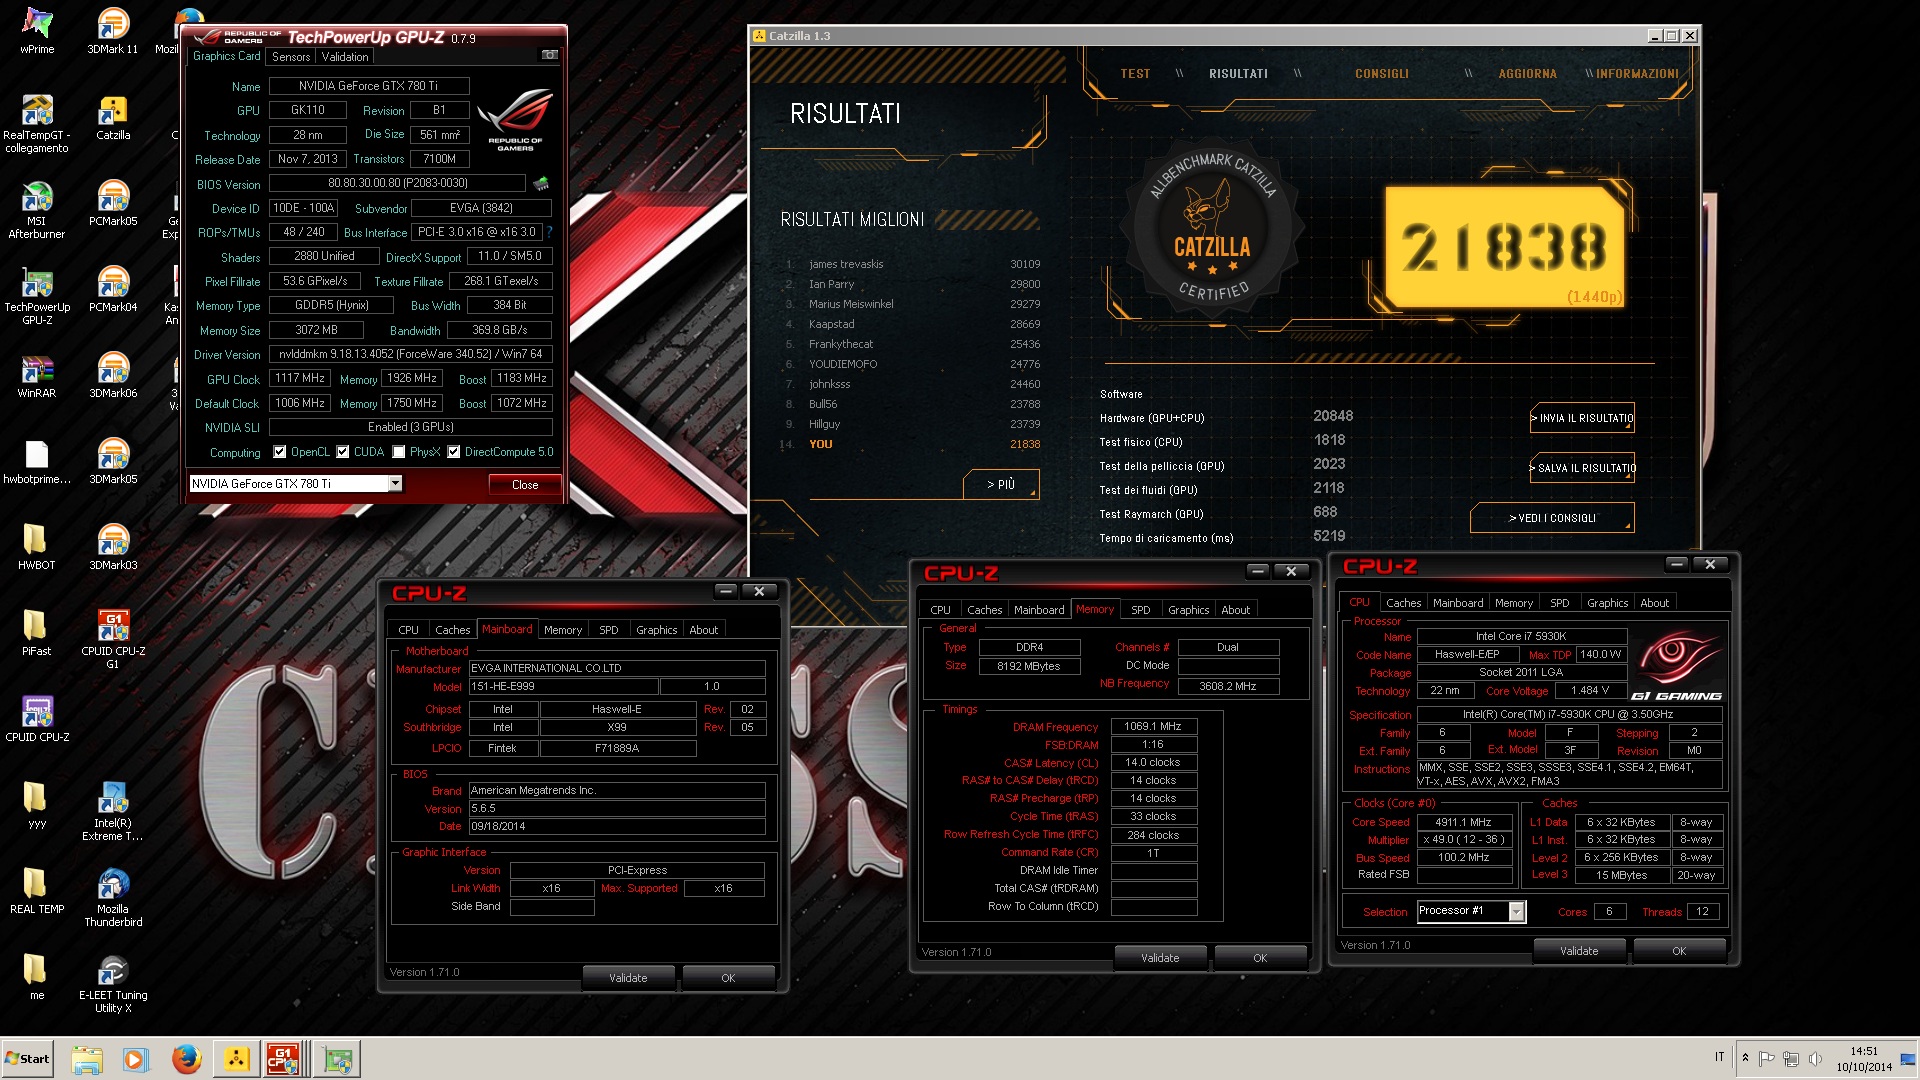
Task: Open Catzilla app from taskbar
Action: [x=236, y=1058]
